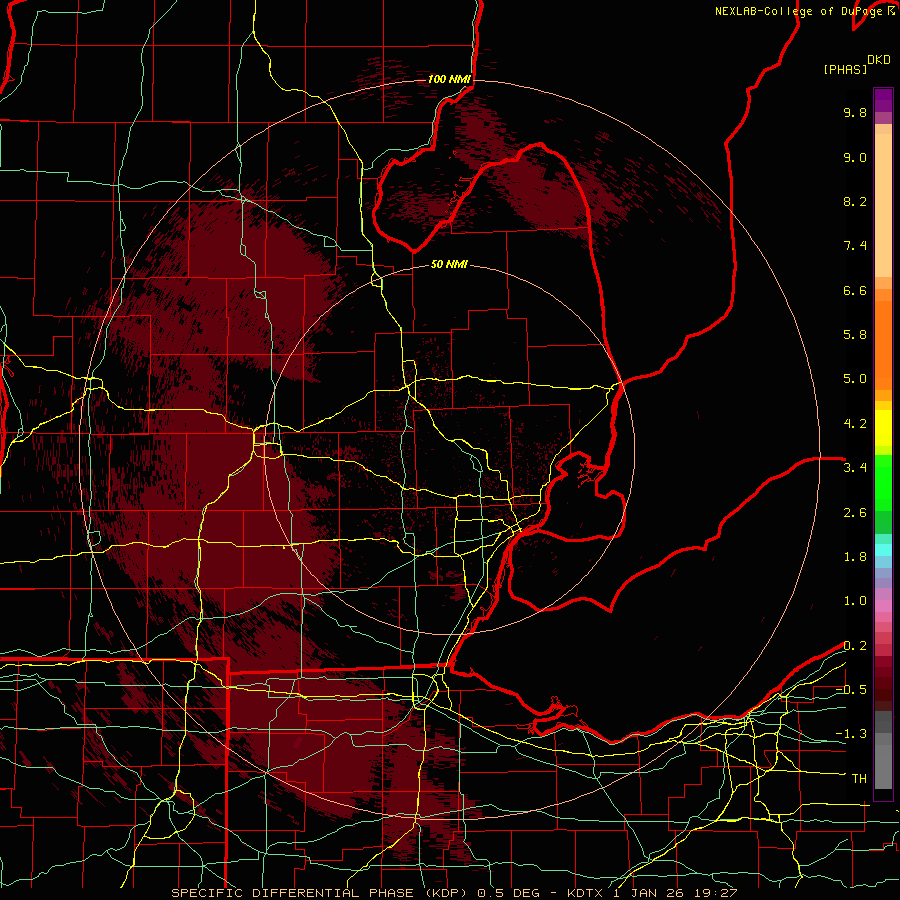Click the 7.4 value on the color scale
This screenshot has height=900, width=900.
click(x=855, y=246)
